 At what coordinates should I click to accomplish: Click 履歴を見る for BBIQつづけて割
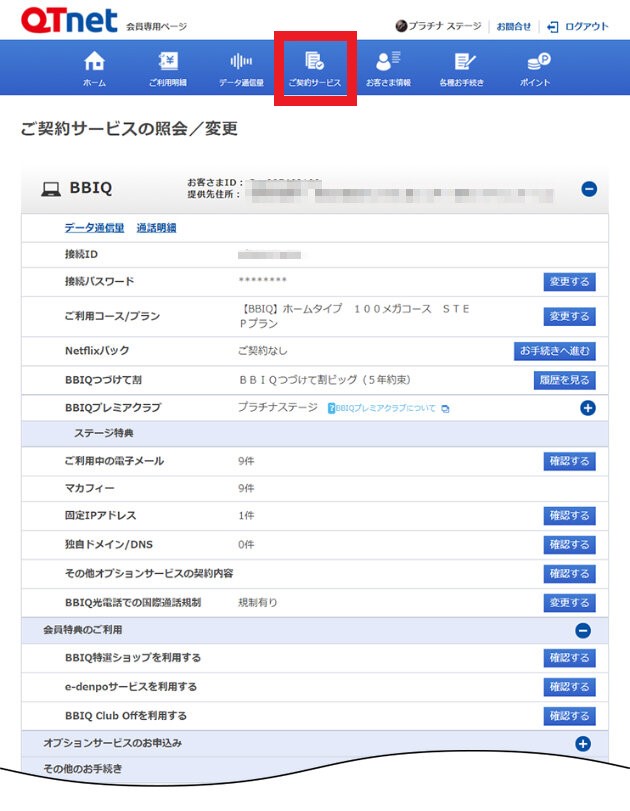click(564, 380)
